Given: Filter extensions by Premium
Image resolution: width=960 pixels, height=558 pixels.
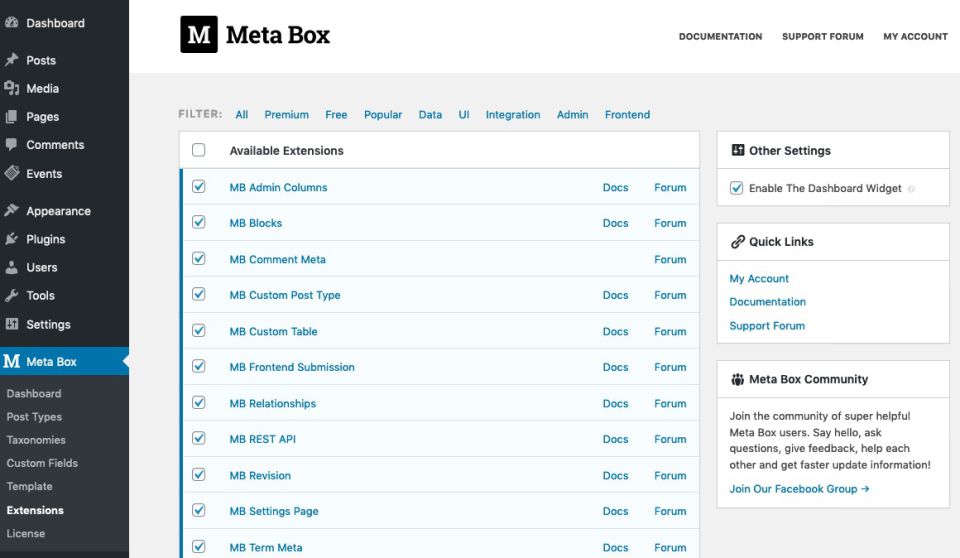Looking at the screenshot, I should pyautogui.click(x=286, y=115).
